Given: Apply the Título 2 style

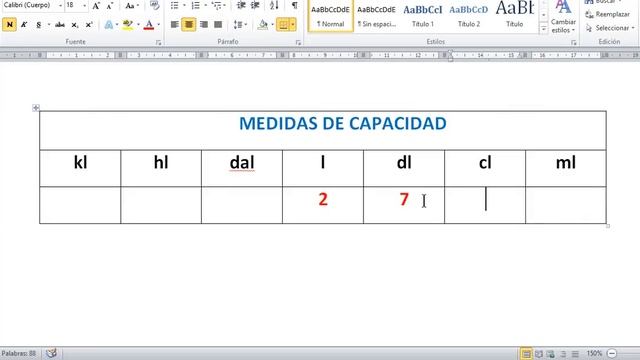Looking at the screenshot, I should pos(469,16).
